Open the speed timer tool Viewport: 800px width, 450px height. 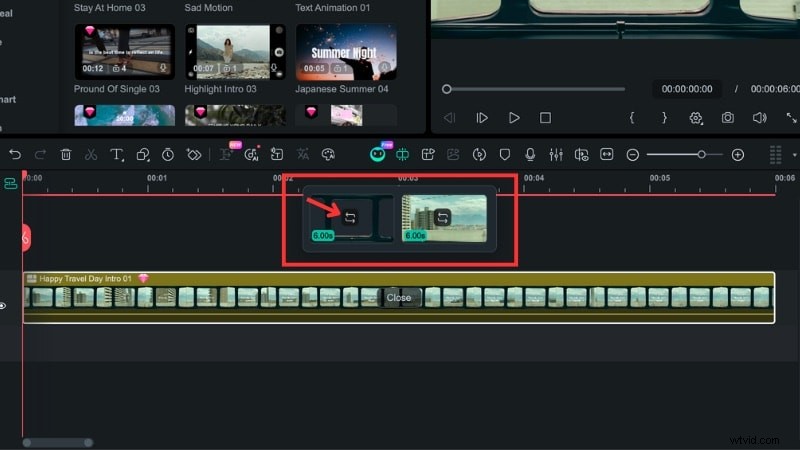click(168, 154)
